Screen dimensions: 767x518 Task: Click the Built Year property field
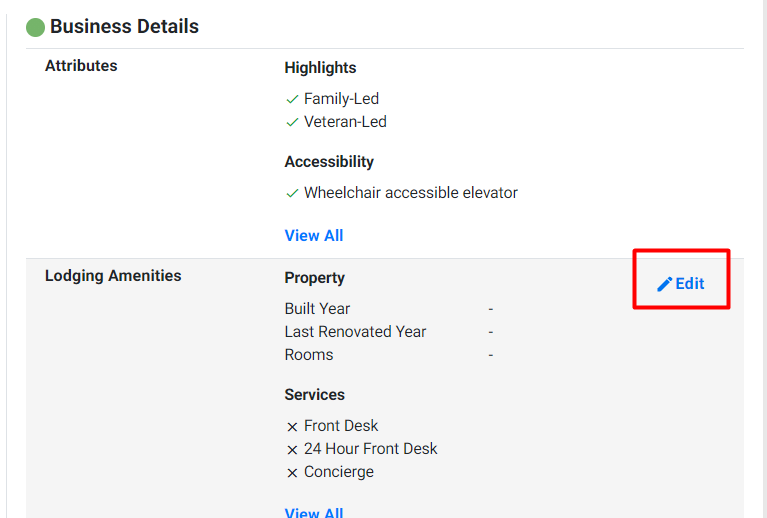pyautogui.click(x=389, y=309)
